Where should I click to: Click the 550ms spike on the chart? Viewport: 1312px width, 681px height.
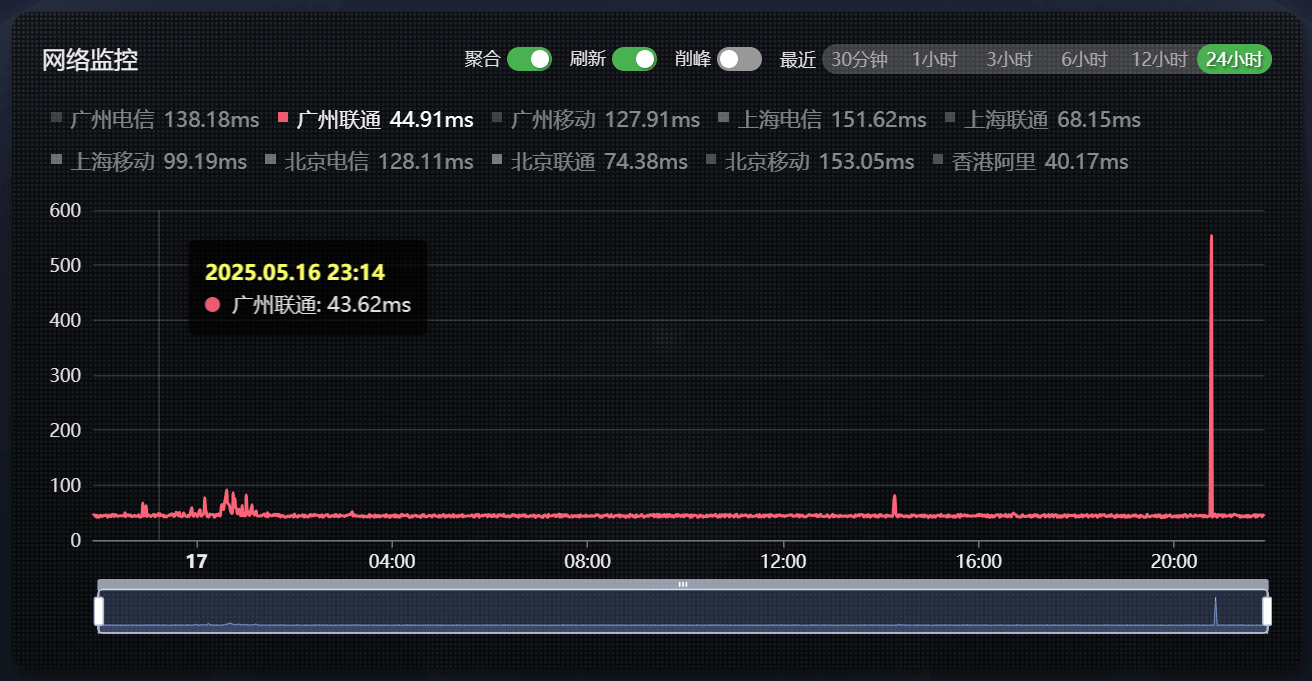(1211, 238)
